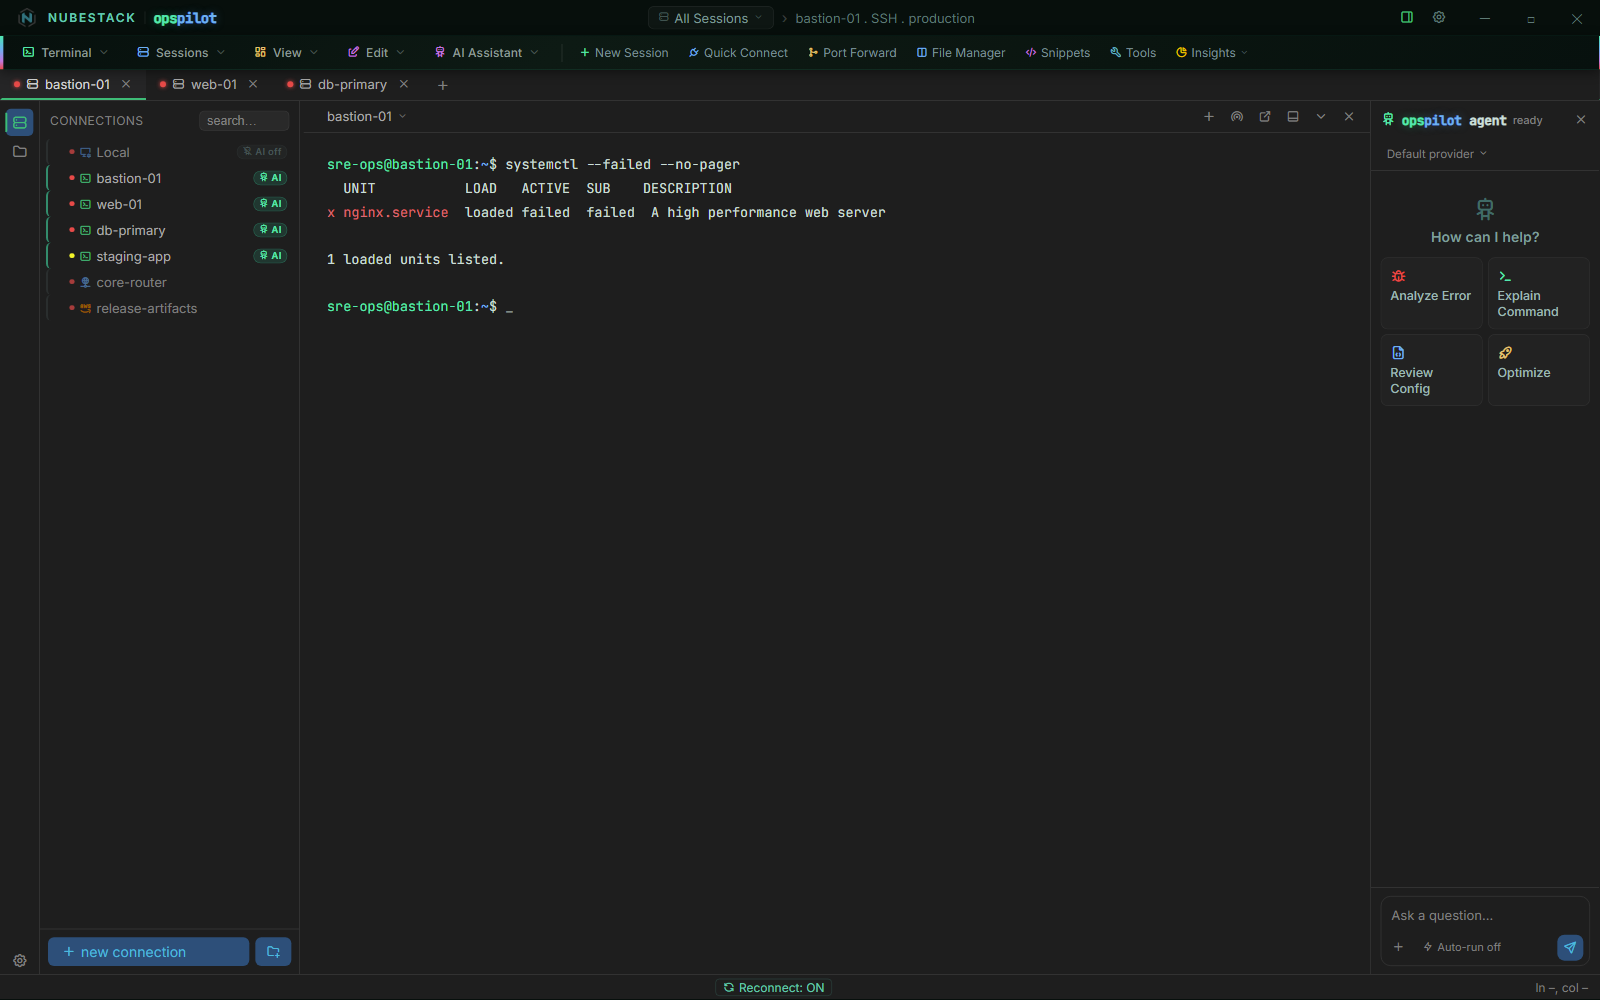Click the panel layout icon in the bastion-01 pane header
Screen dimensions: 1600x1000
click(x=1293, y=117)
